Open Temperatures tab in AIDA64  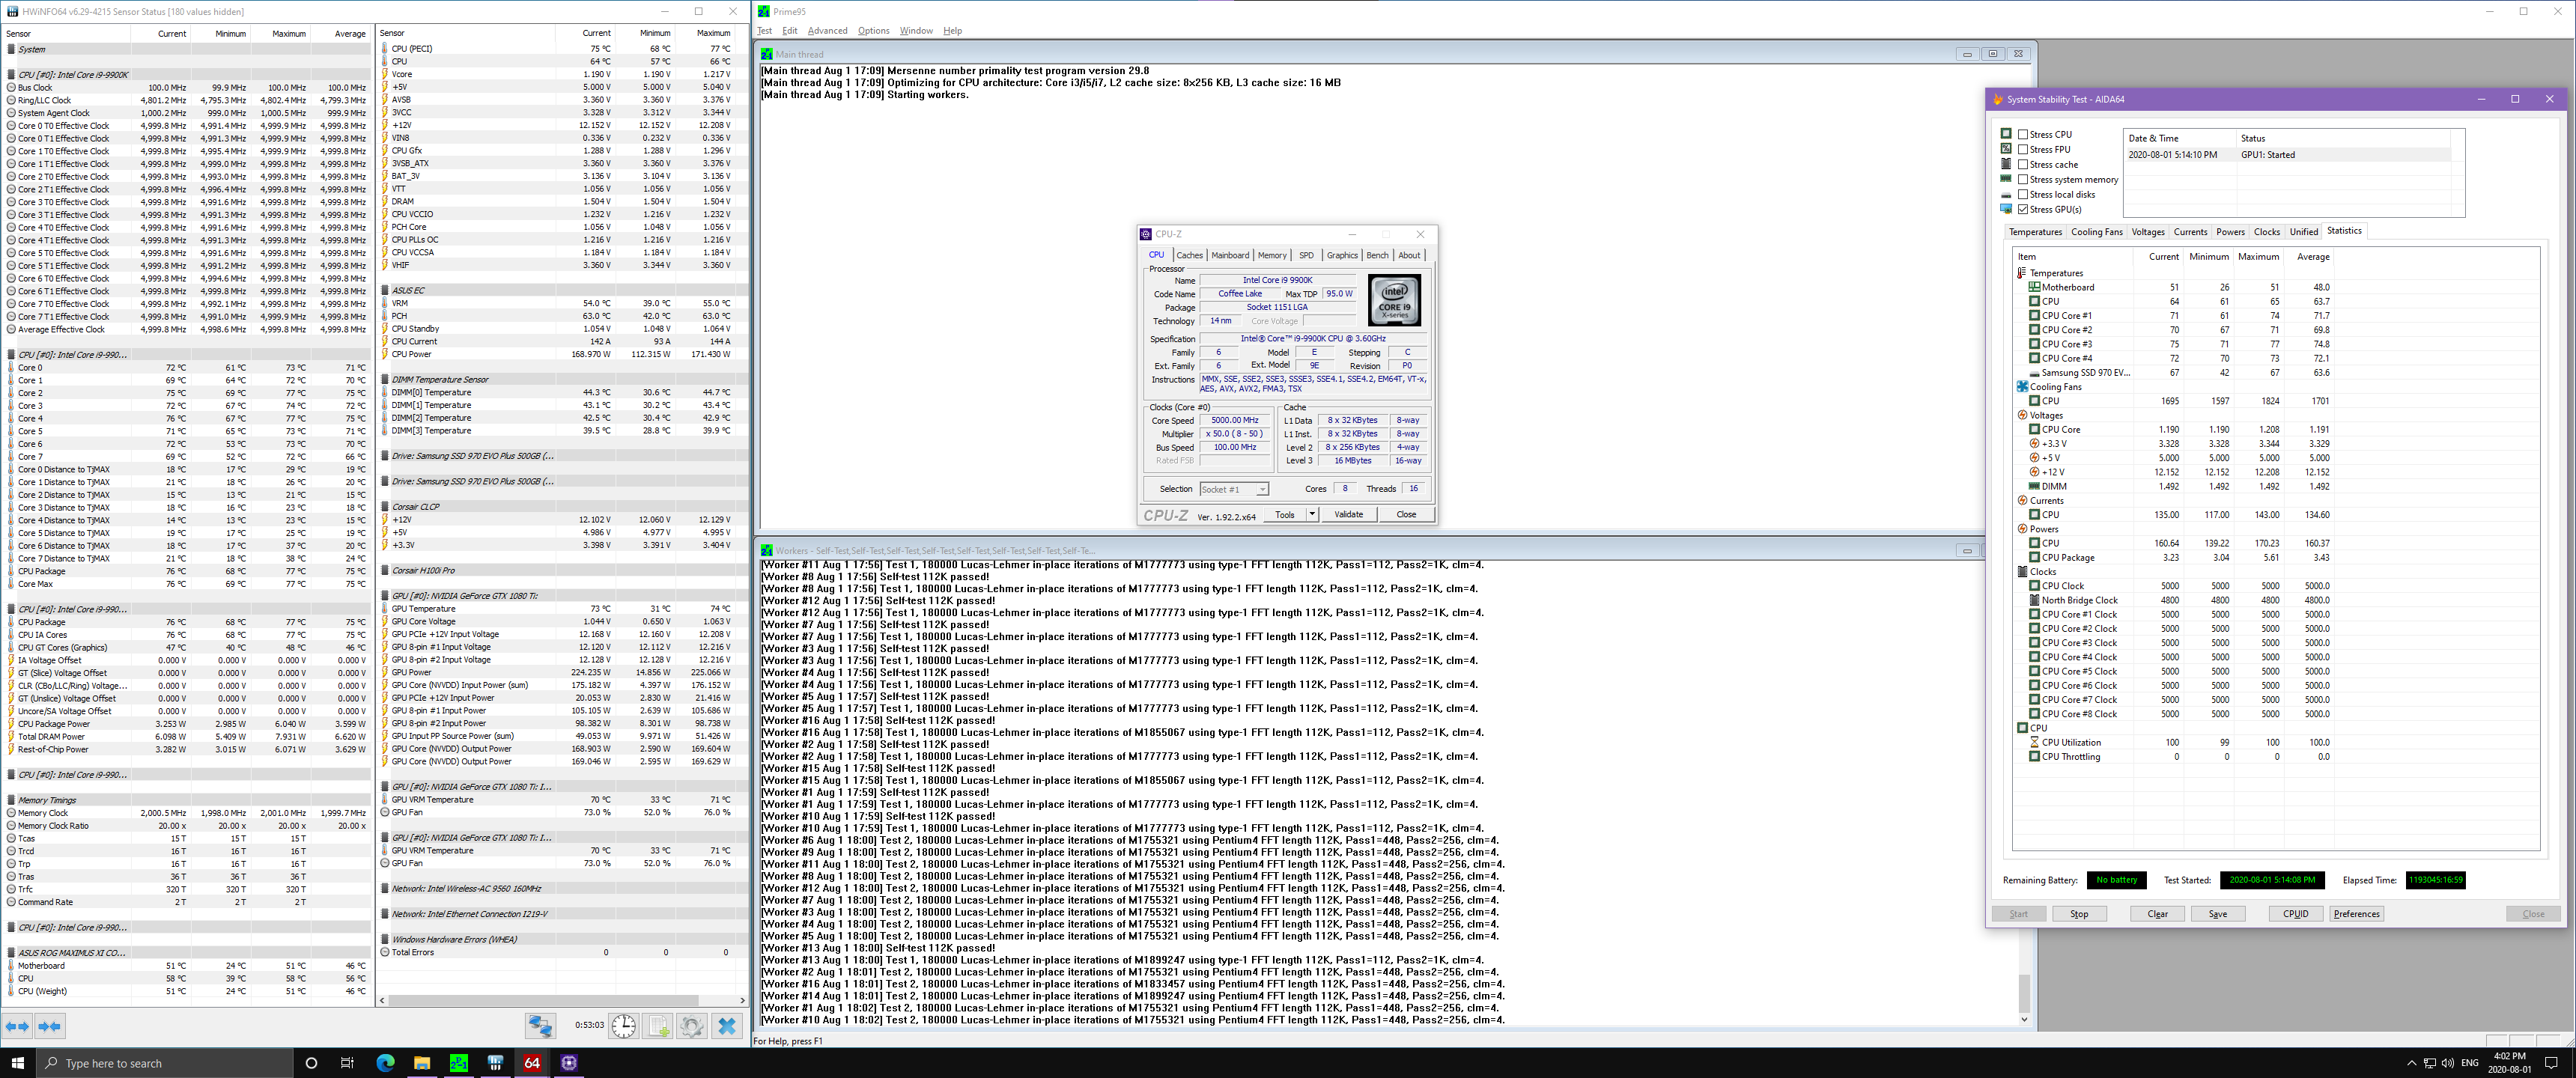[2035, 232]
